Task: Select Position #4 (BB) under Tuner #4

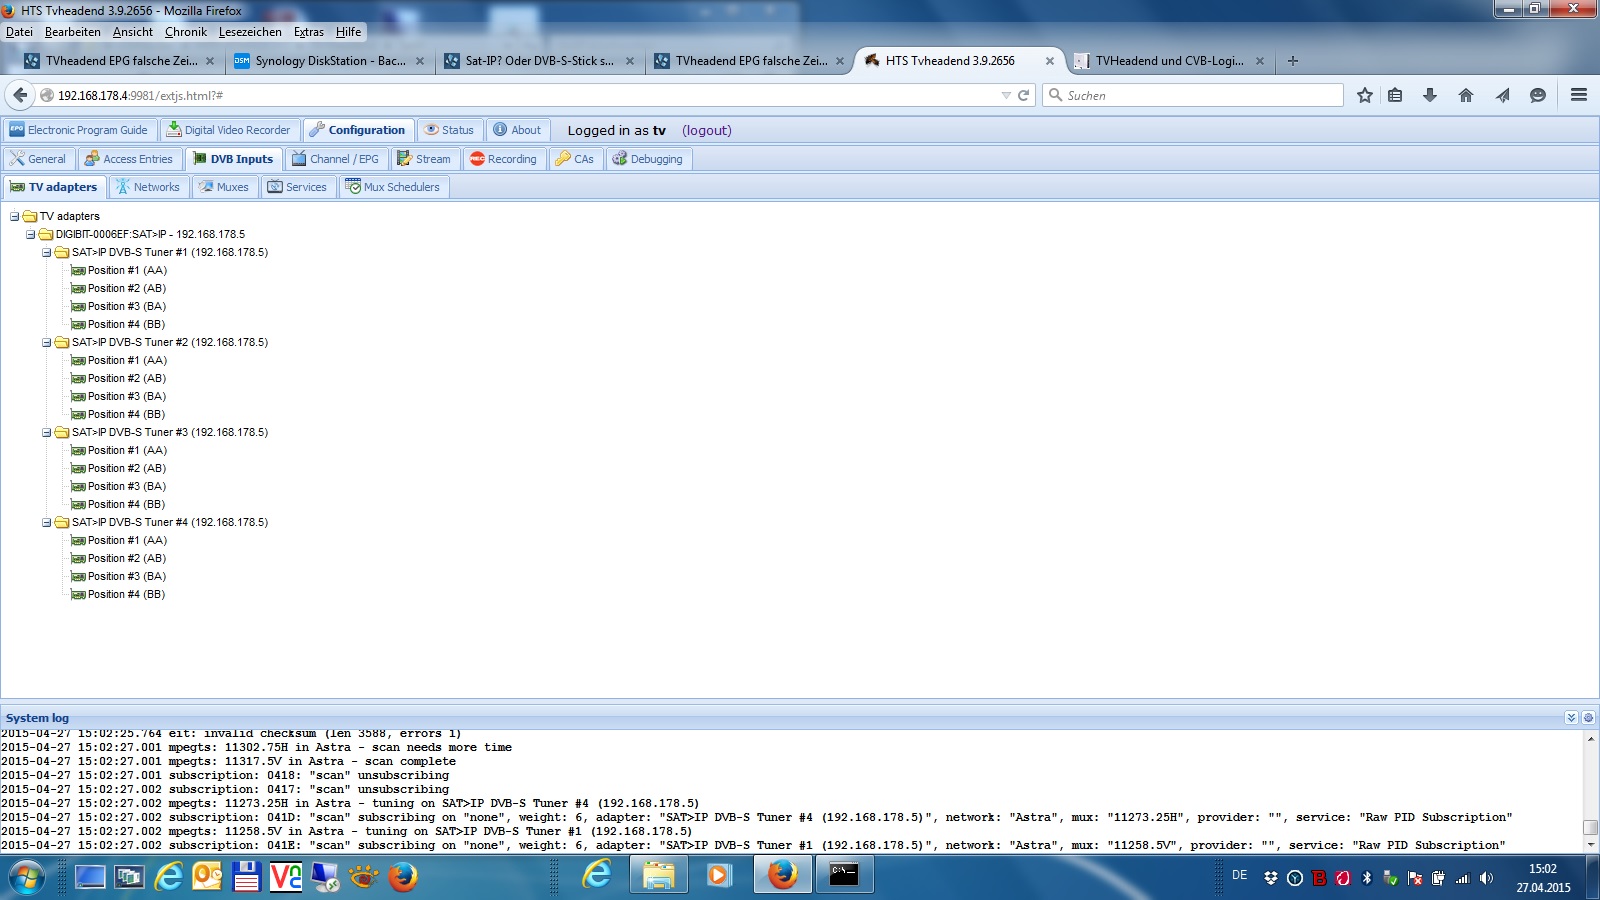Action: pyautogui.click(x=126, y=594)
